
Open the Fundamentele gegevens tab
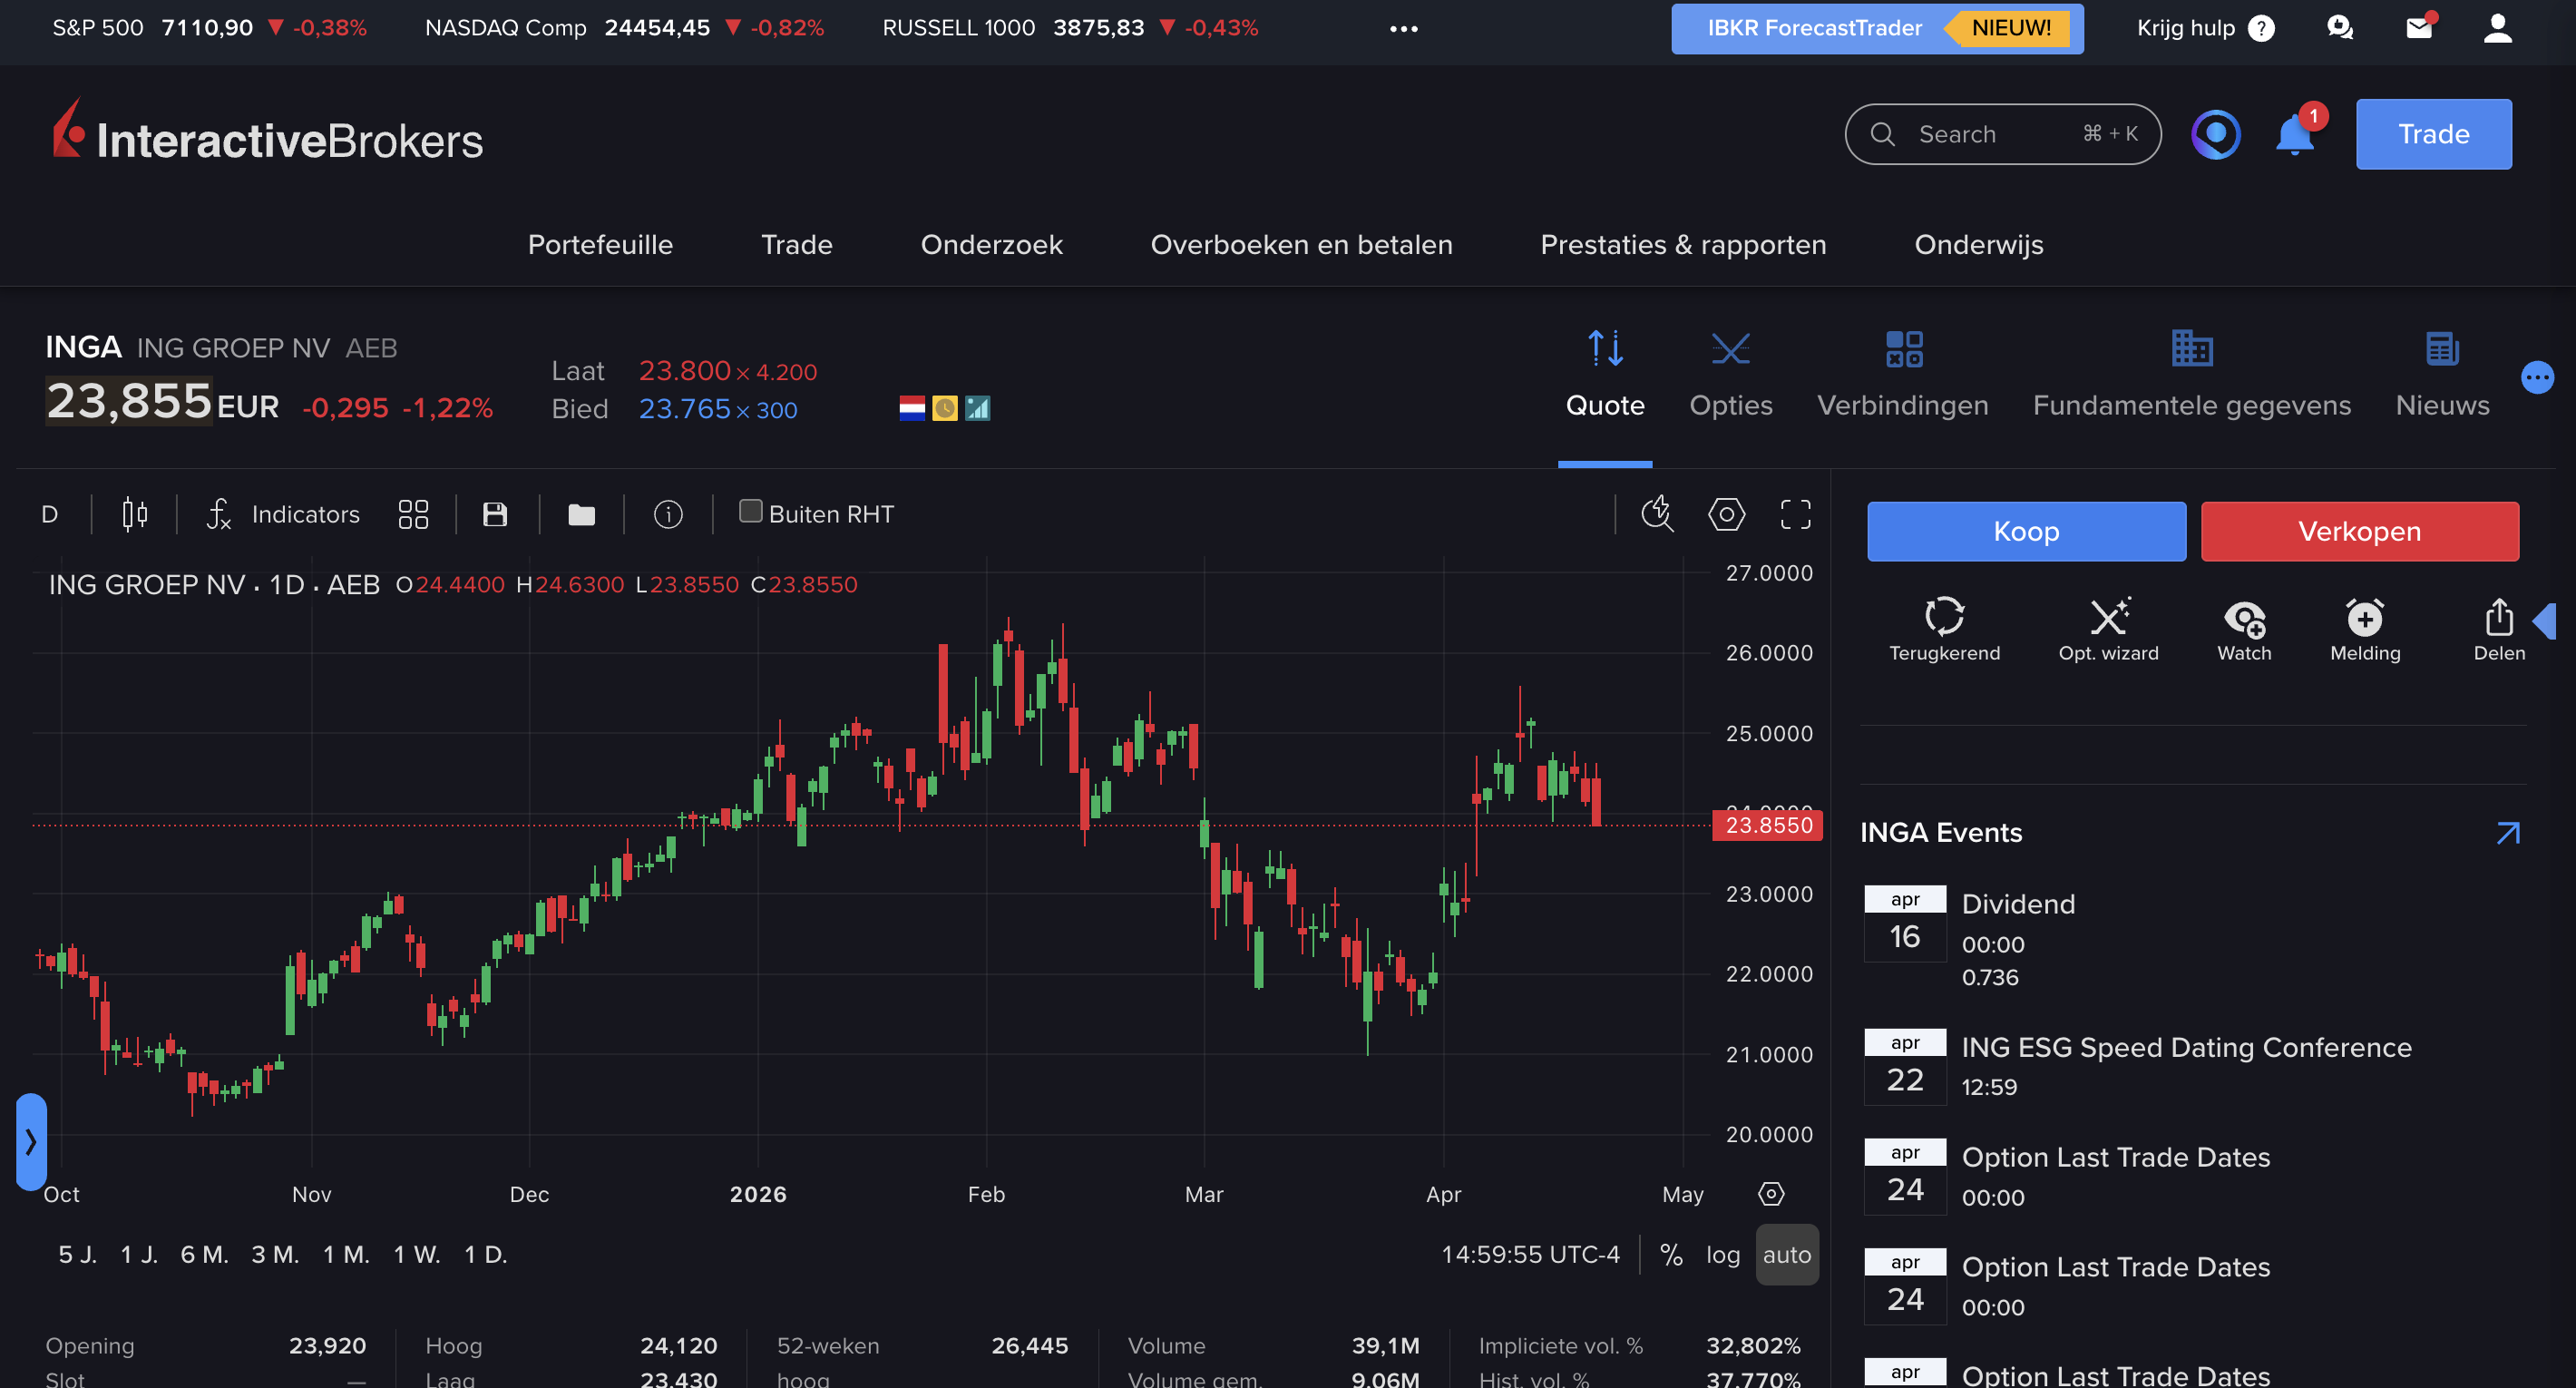[2191, 375]
